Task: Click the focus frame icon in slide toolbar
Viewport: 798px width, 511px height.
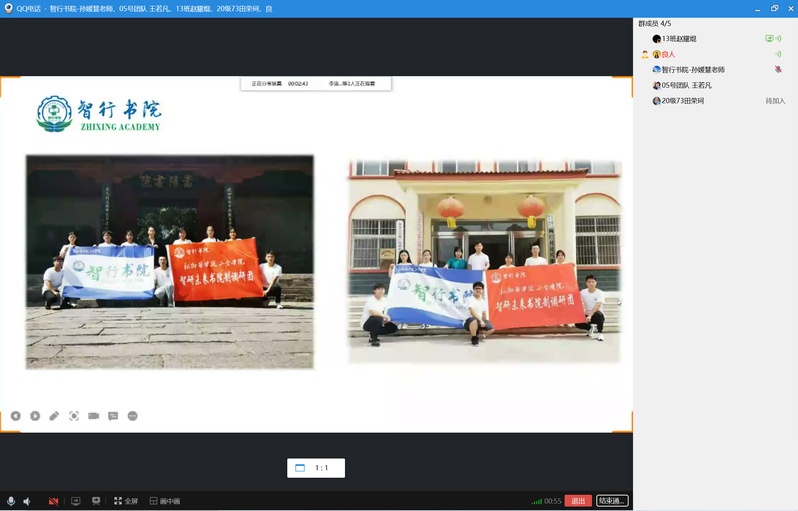Action: click(74, 415)
